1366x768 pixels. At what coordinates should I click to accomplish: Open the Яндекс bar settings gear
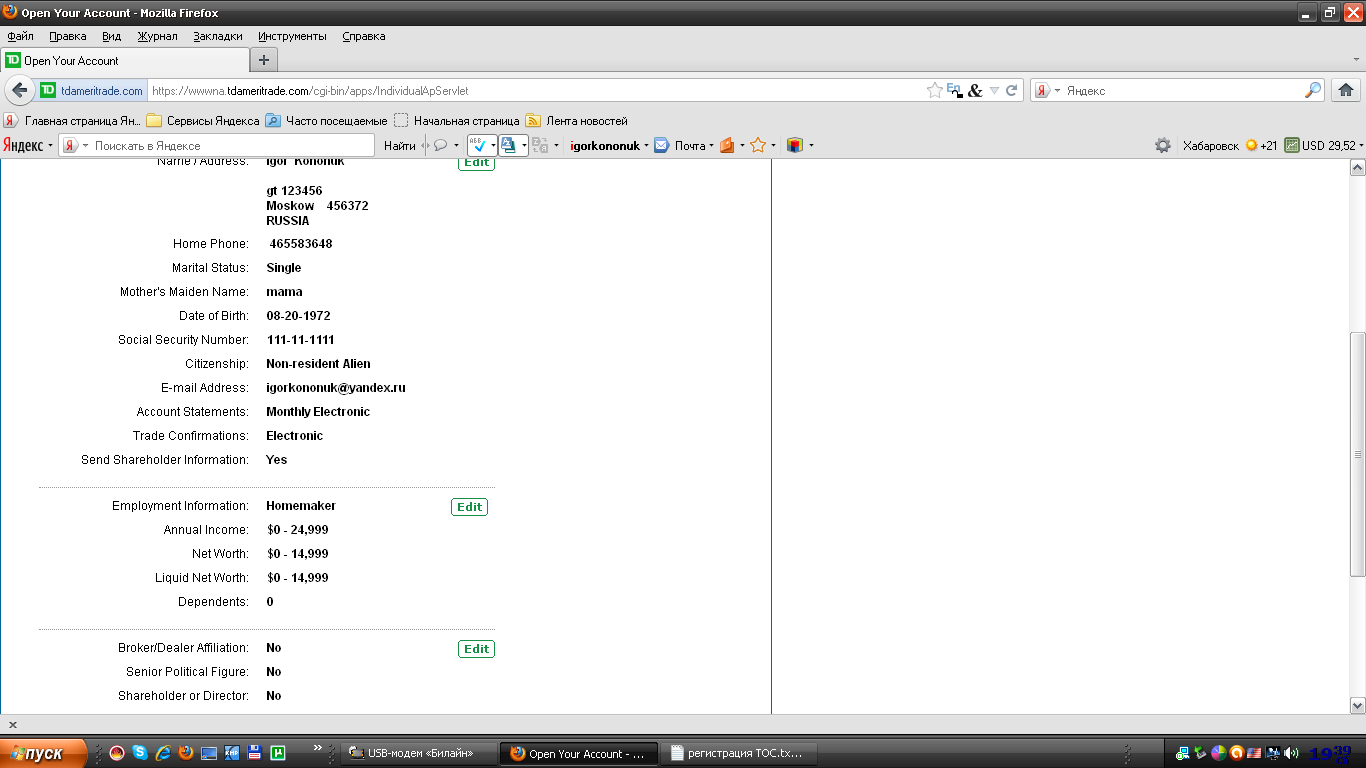click(1163, 145)
